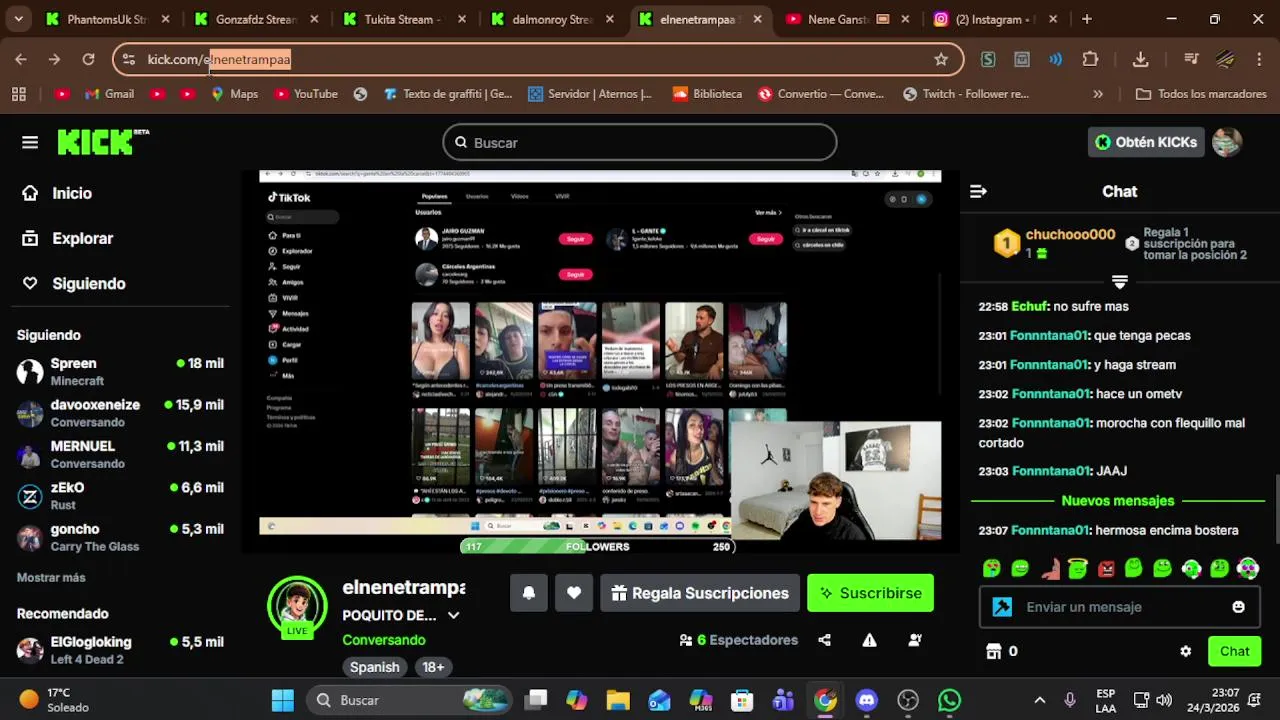Image resolution: width=1280 pixels, height=720 pixels.
Task: Expand Mostrar más followed channels
Action: click(51, 577)
